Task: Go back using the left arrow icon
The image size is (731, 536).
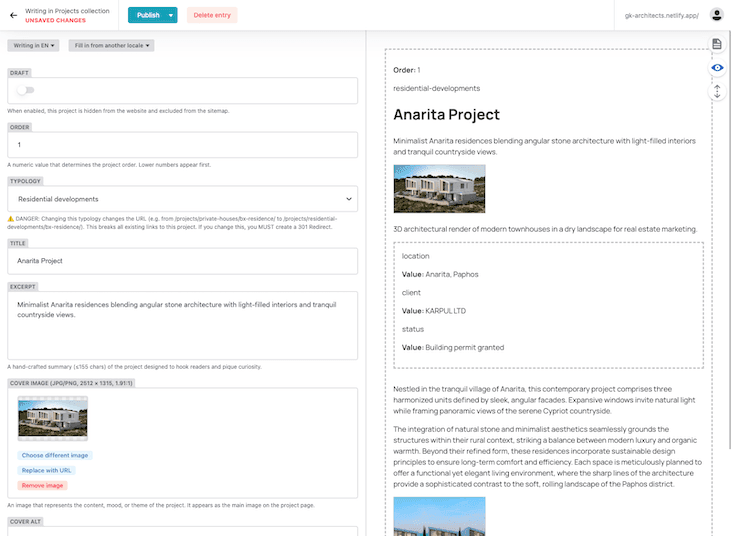Action: 14,15
